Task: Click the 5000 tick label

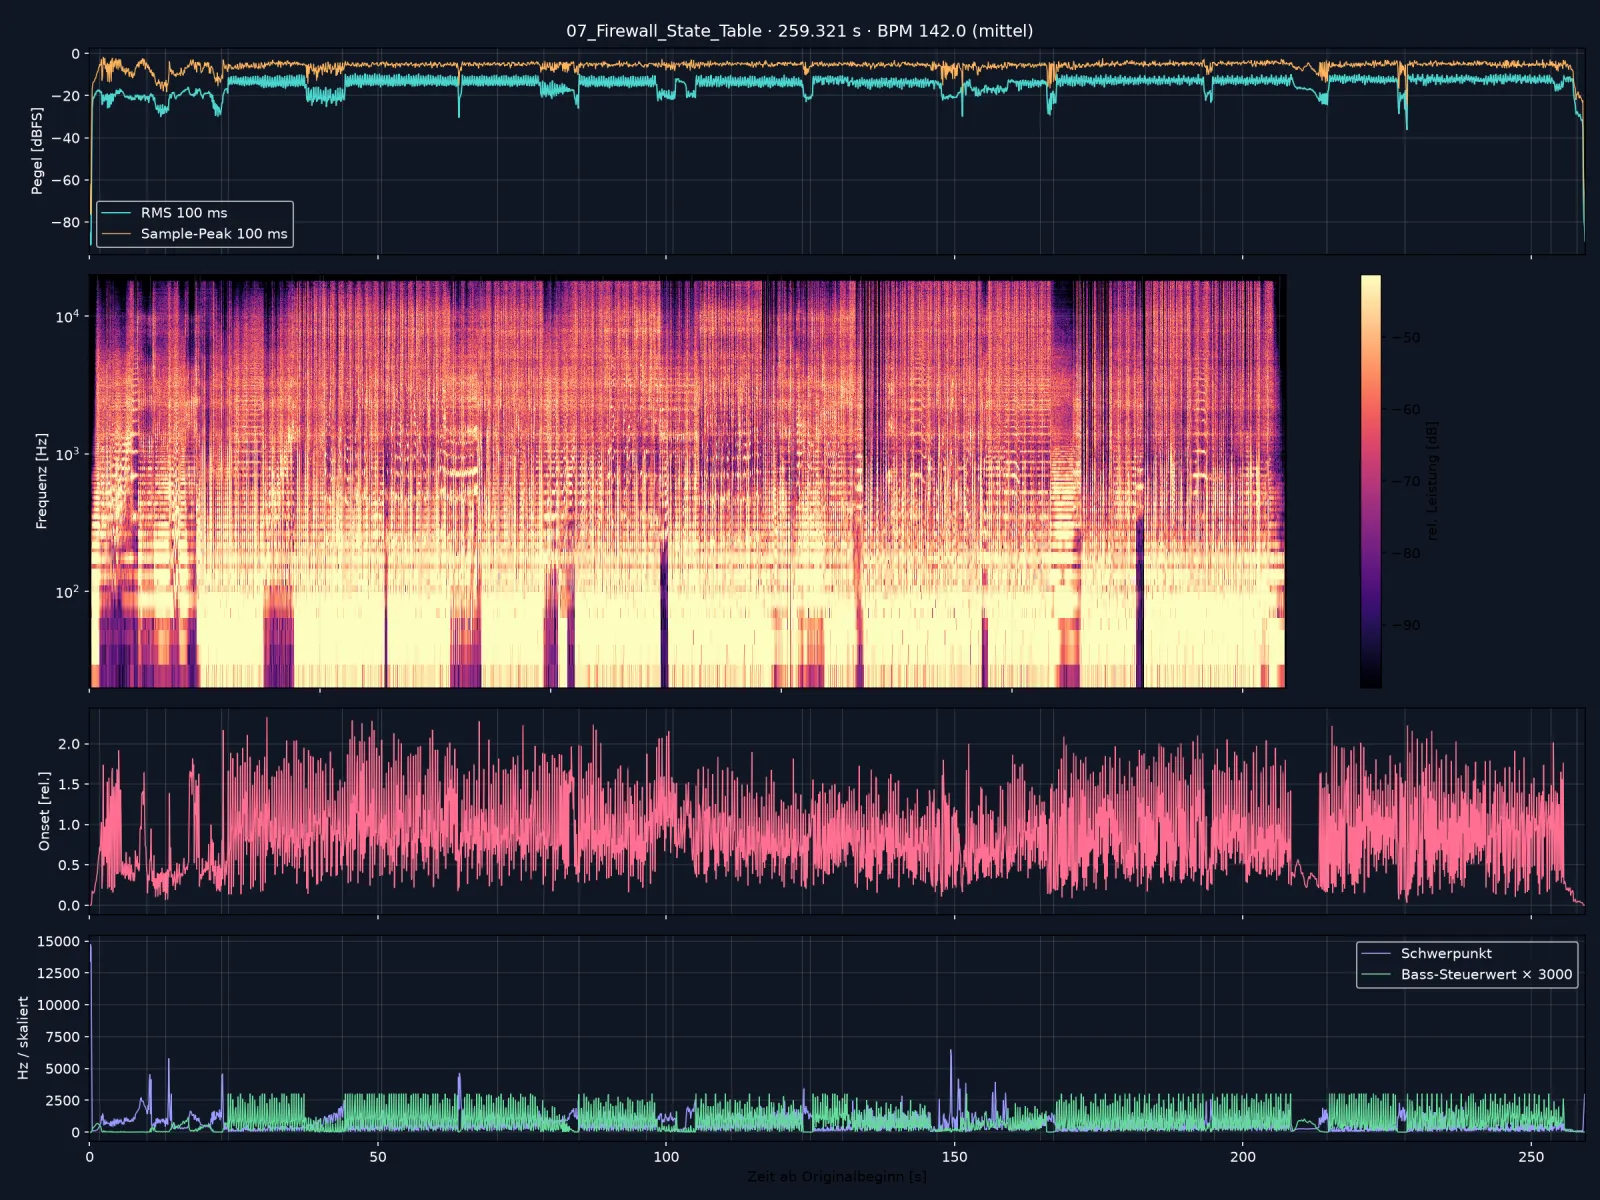Action: [x=62, y=1069]
